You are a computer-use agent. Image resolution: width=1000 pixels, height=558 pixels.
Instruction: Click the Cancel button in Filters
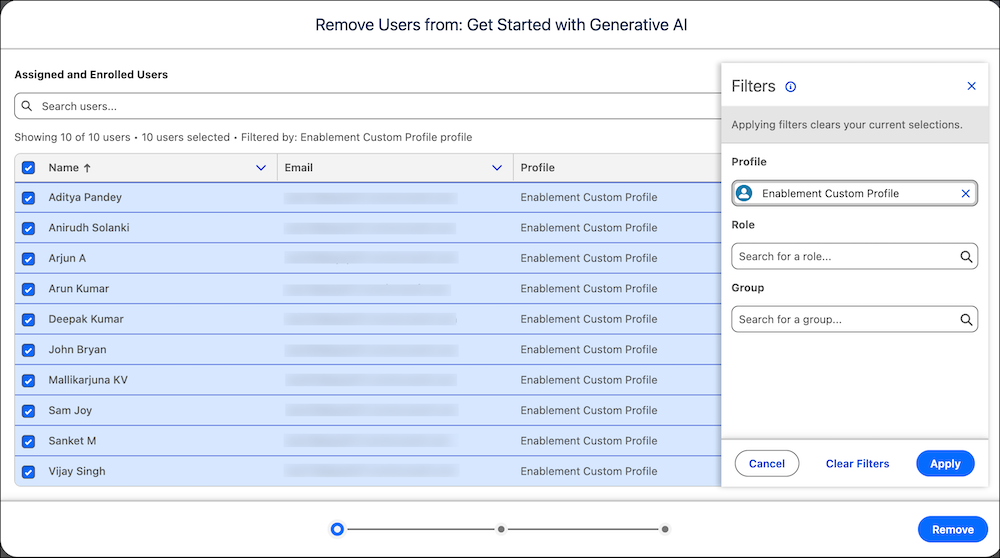(767, 464)
